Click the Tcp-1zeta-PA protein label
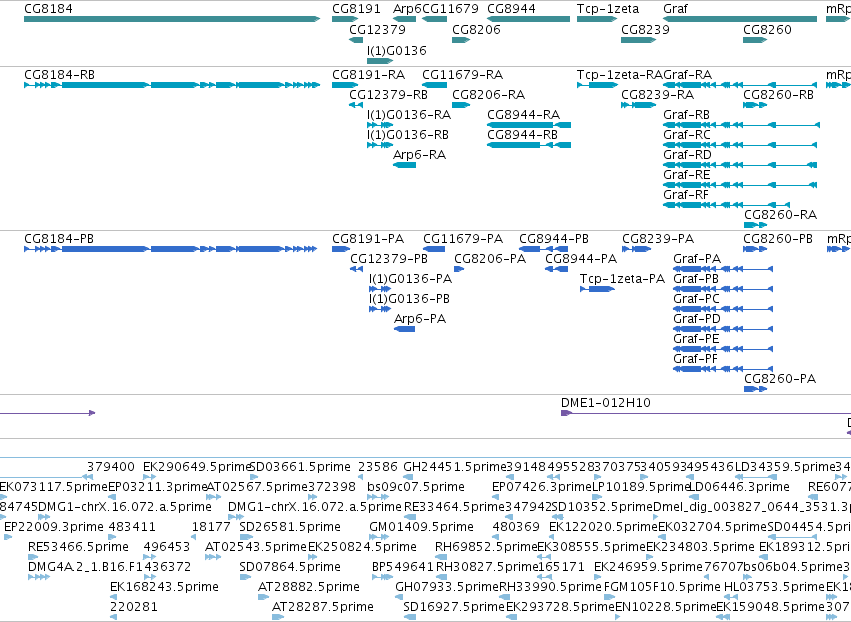 [622, 279]
